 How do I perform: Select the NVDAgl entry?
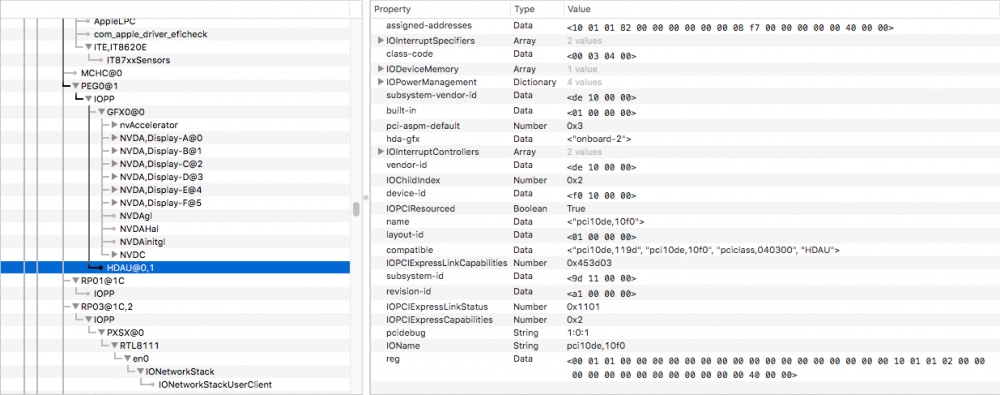click(x=136, y=216)
